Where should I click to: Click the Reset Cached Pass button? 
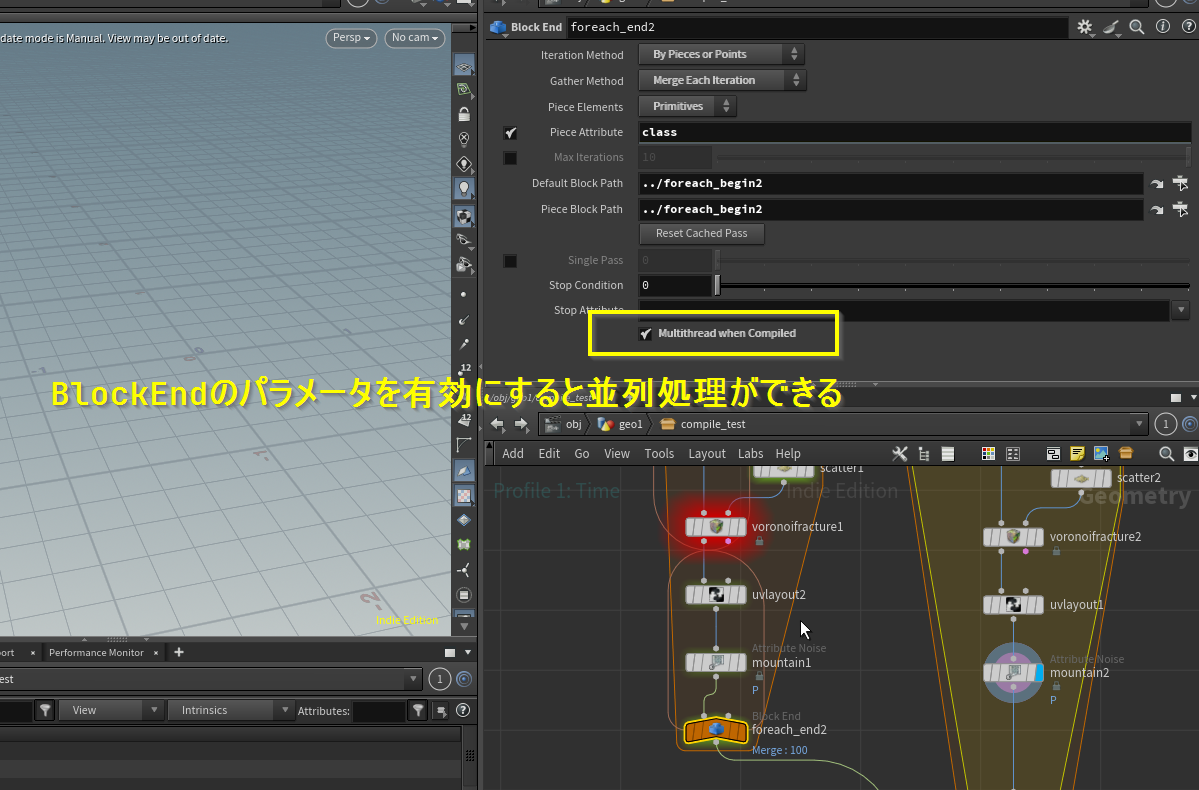701,233
